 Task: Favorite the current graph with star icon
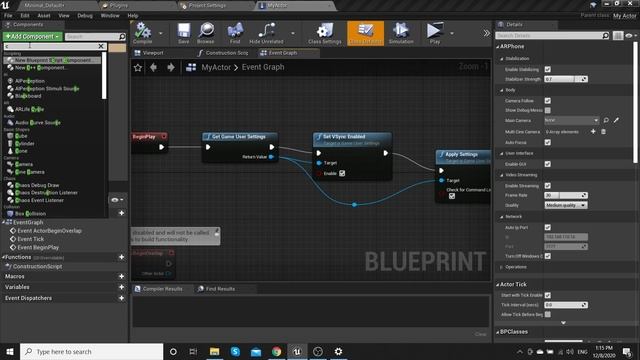point(138,67)
